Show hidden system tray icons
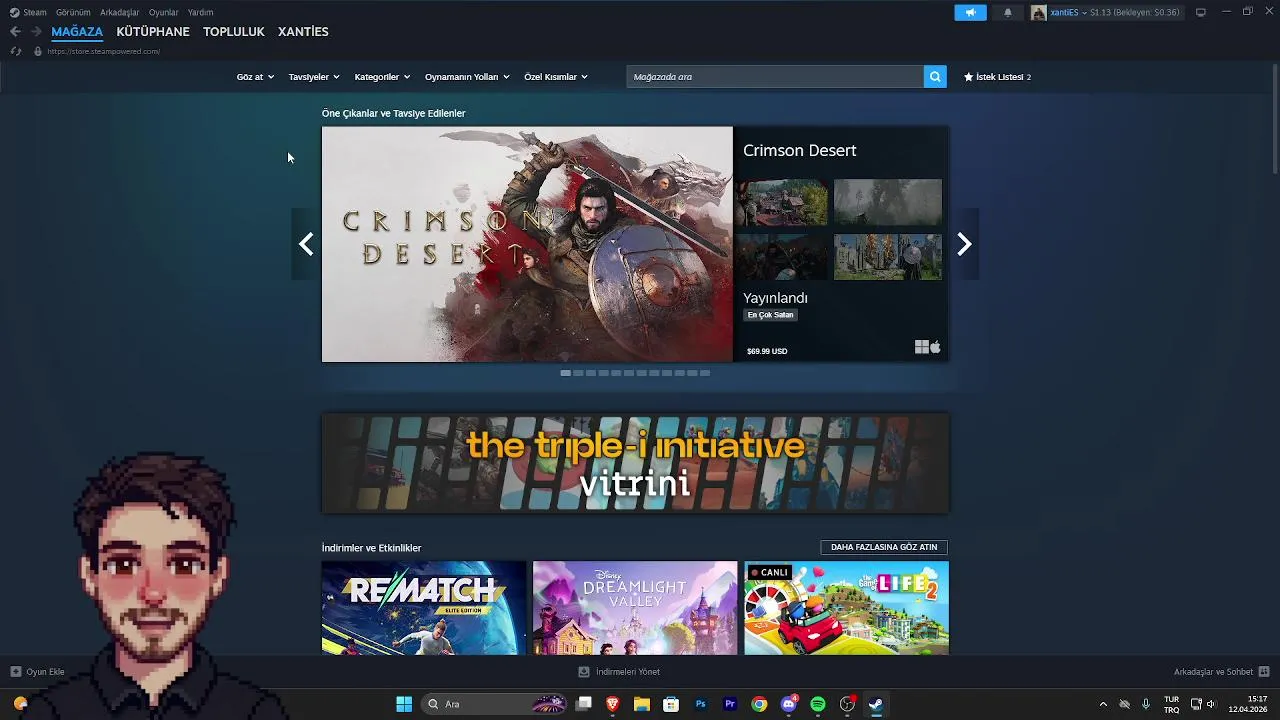This screenshot has width=1280, height=720. pos(1103,704)
